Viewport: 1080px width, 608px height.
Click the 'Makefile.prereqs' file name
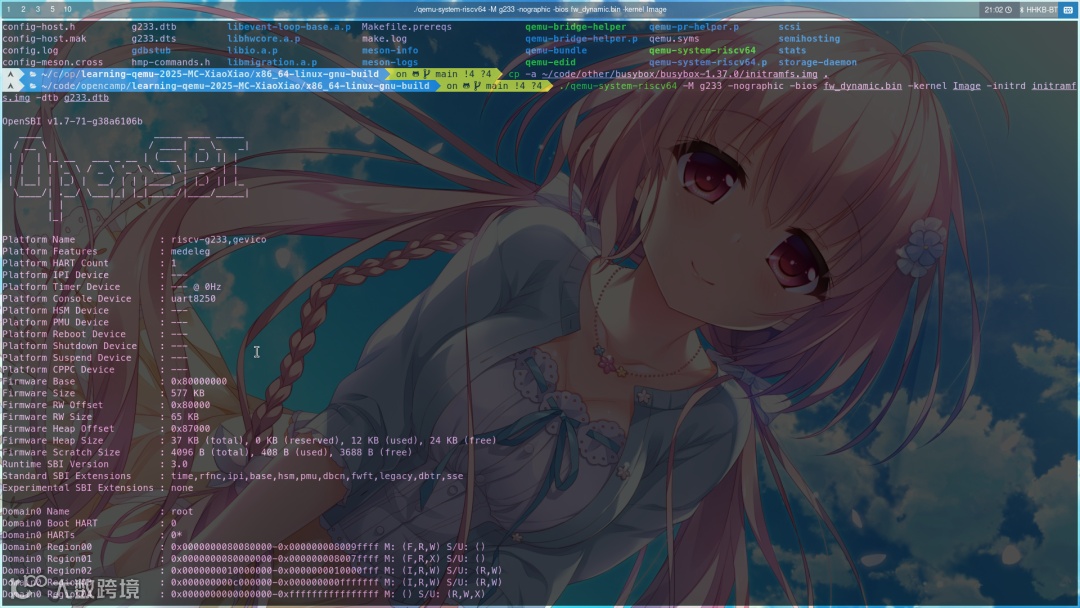coord(406,27)
